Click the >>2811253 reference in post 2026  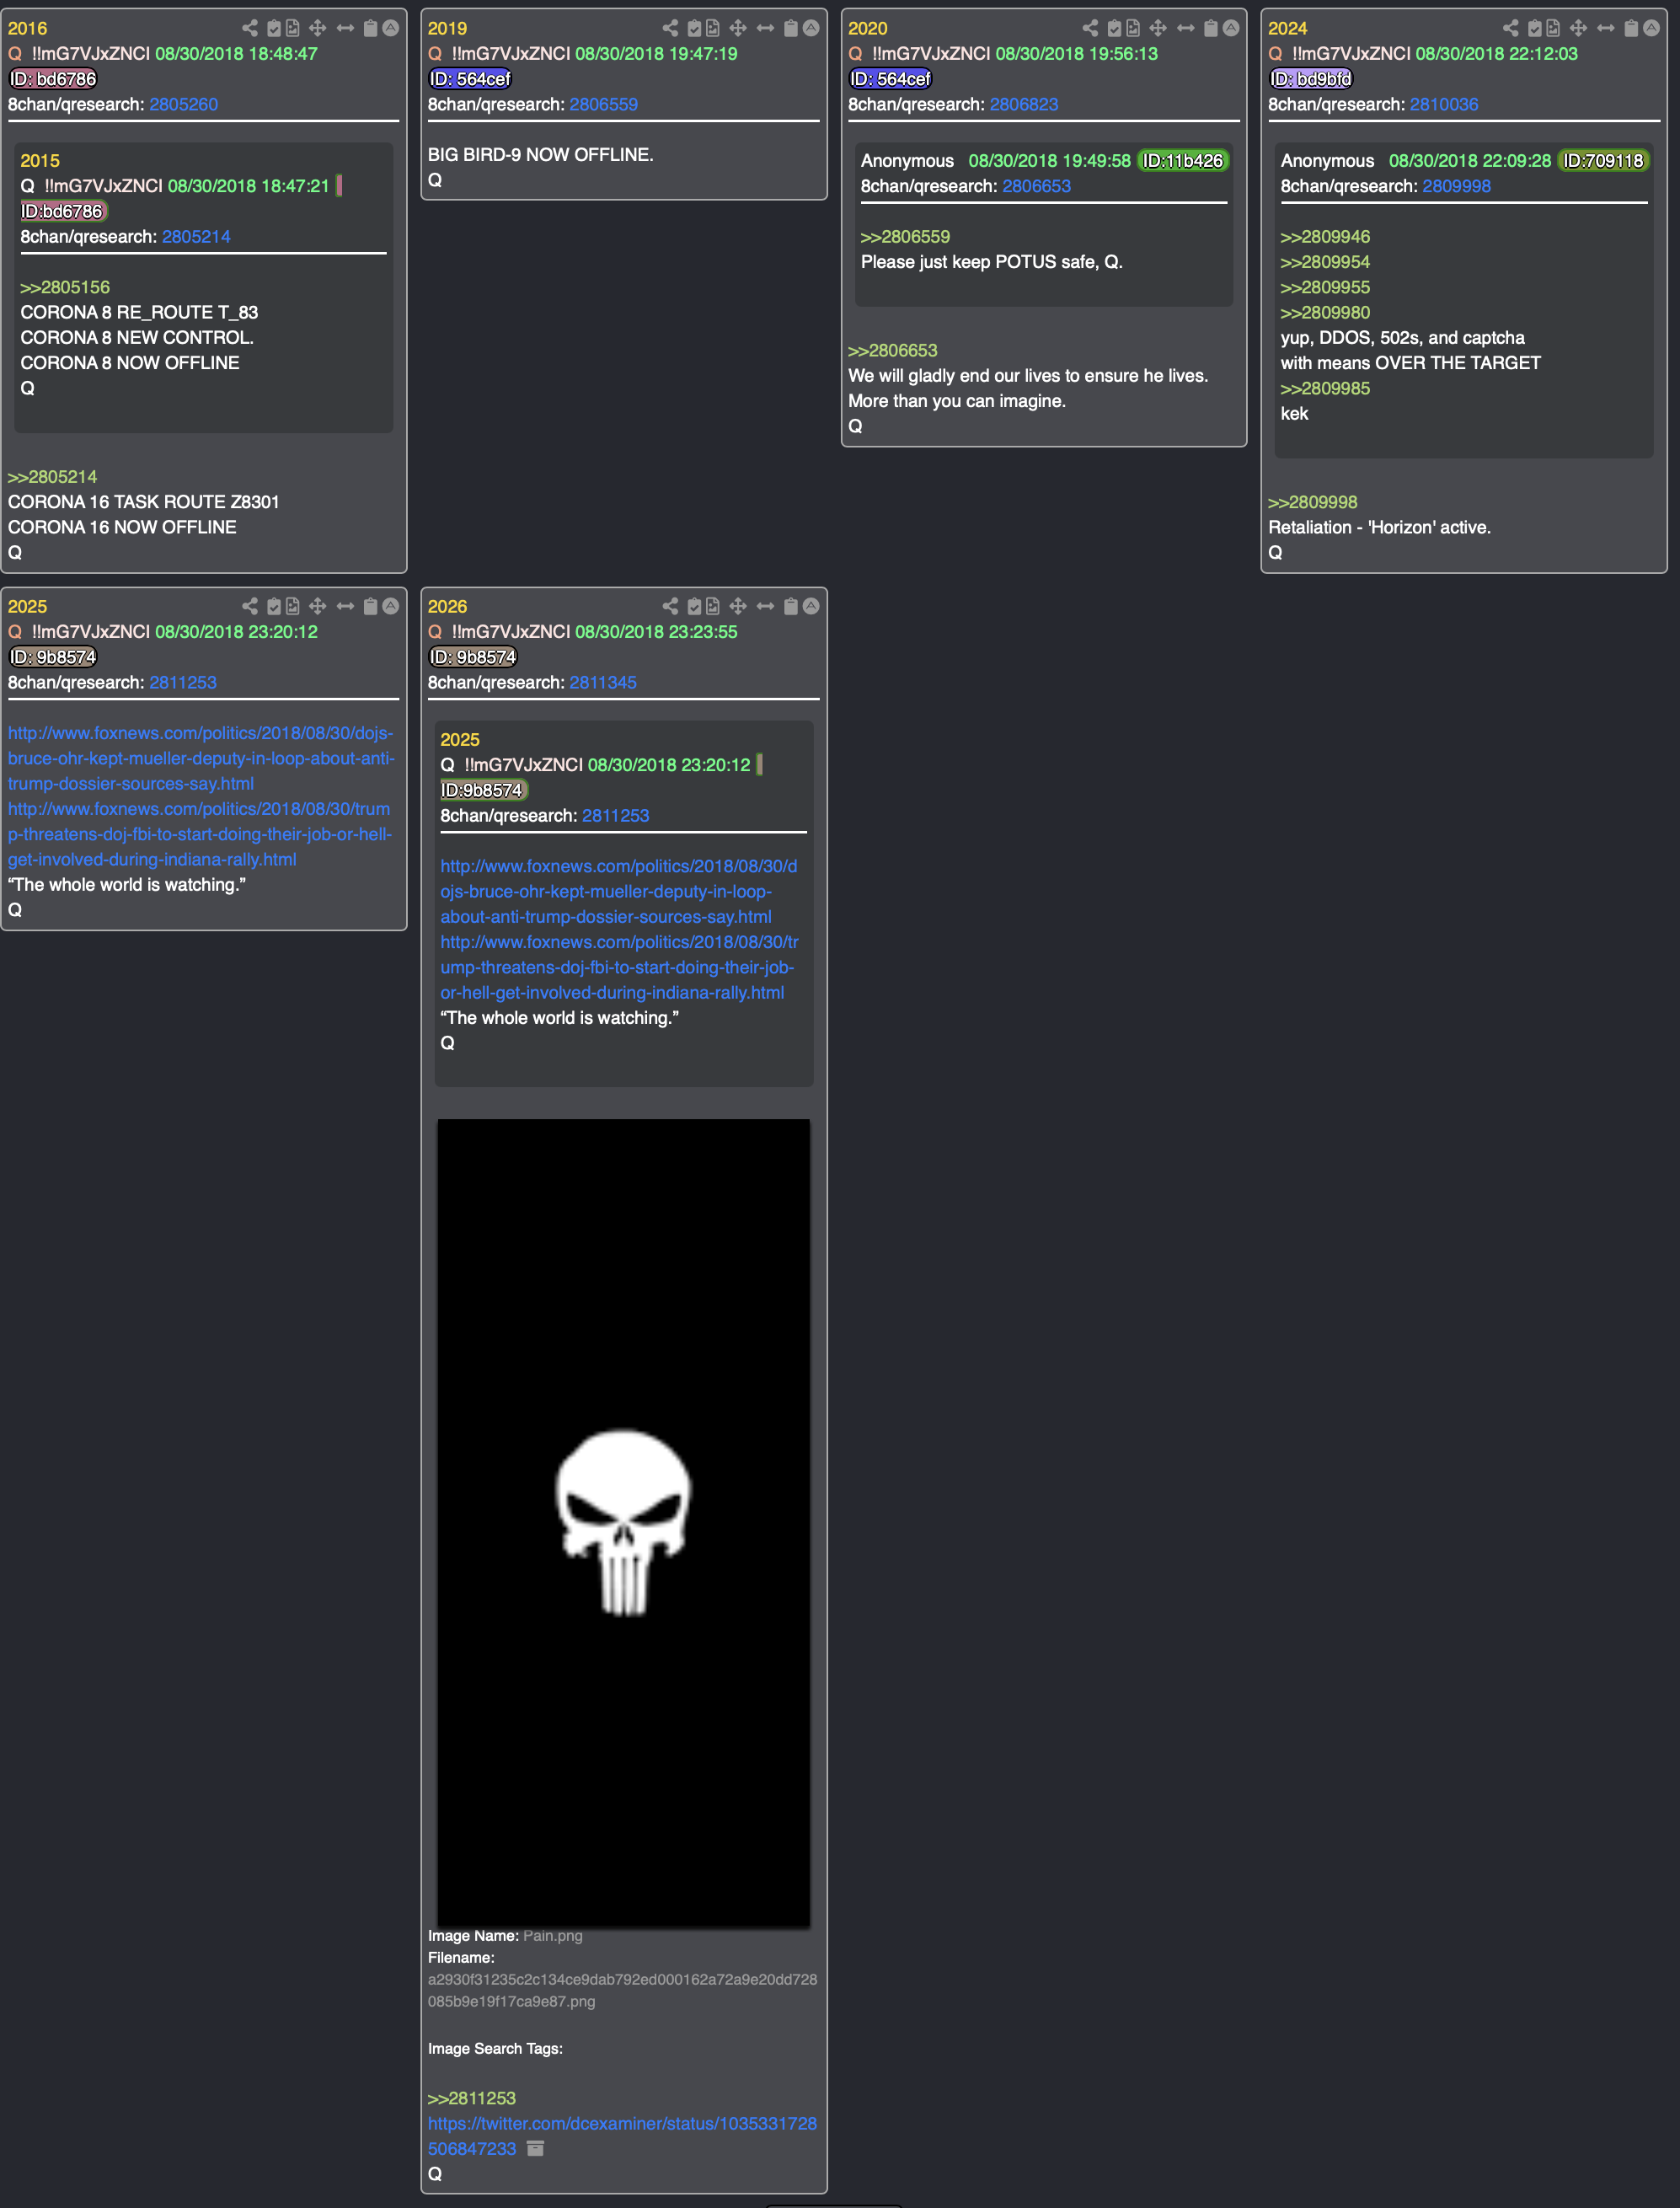(471, 2098)
